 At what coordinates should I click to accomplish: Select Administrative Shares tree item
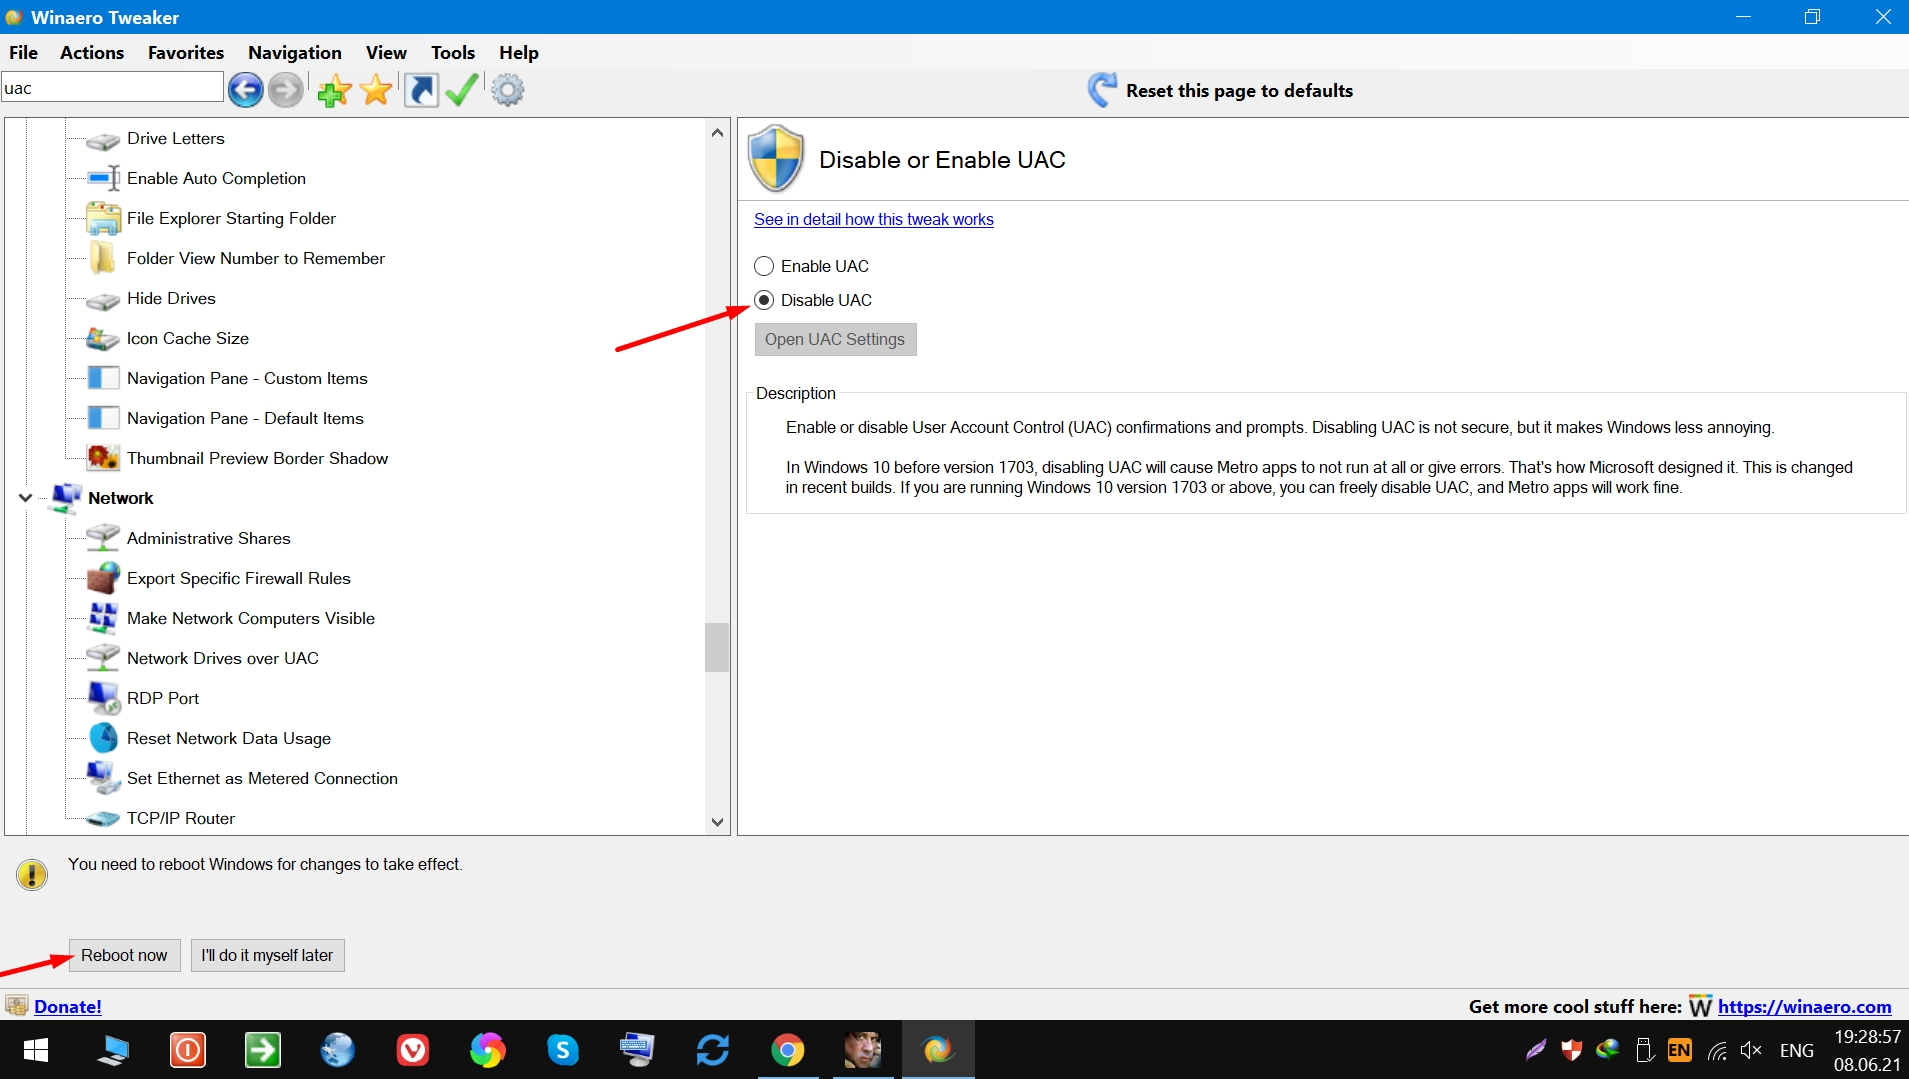coord(209,538)
